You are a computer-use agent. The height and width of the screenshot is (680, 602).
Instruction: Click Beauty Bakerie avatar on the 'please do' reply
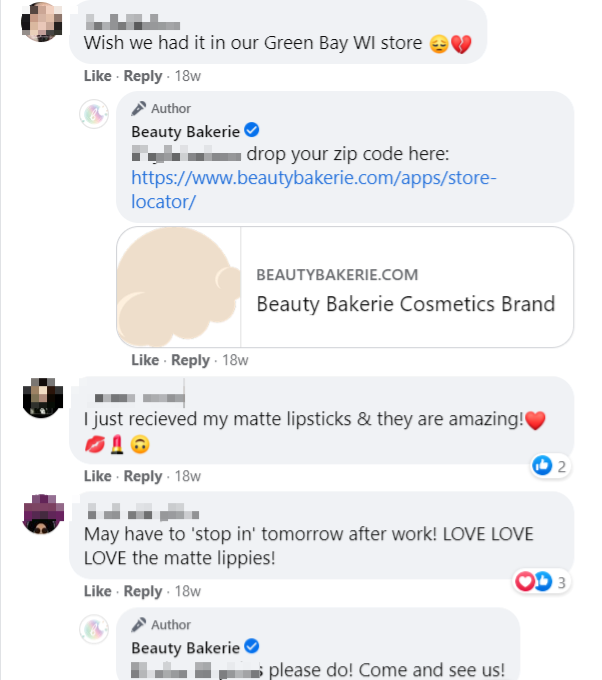(x=93, y=630)
